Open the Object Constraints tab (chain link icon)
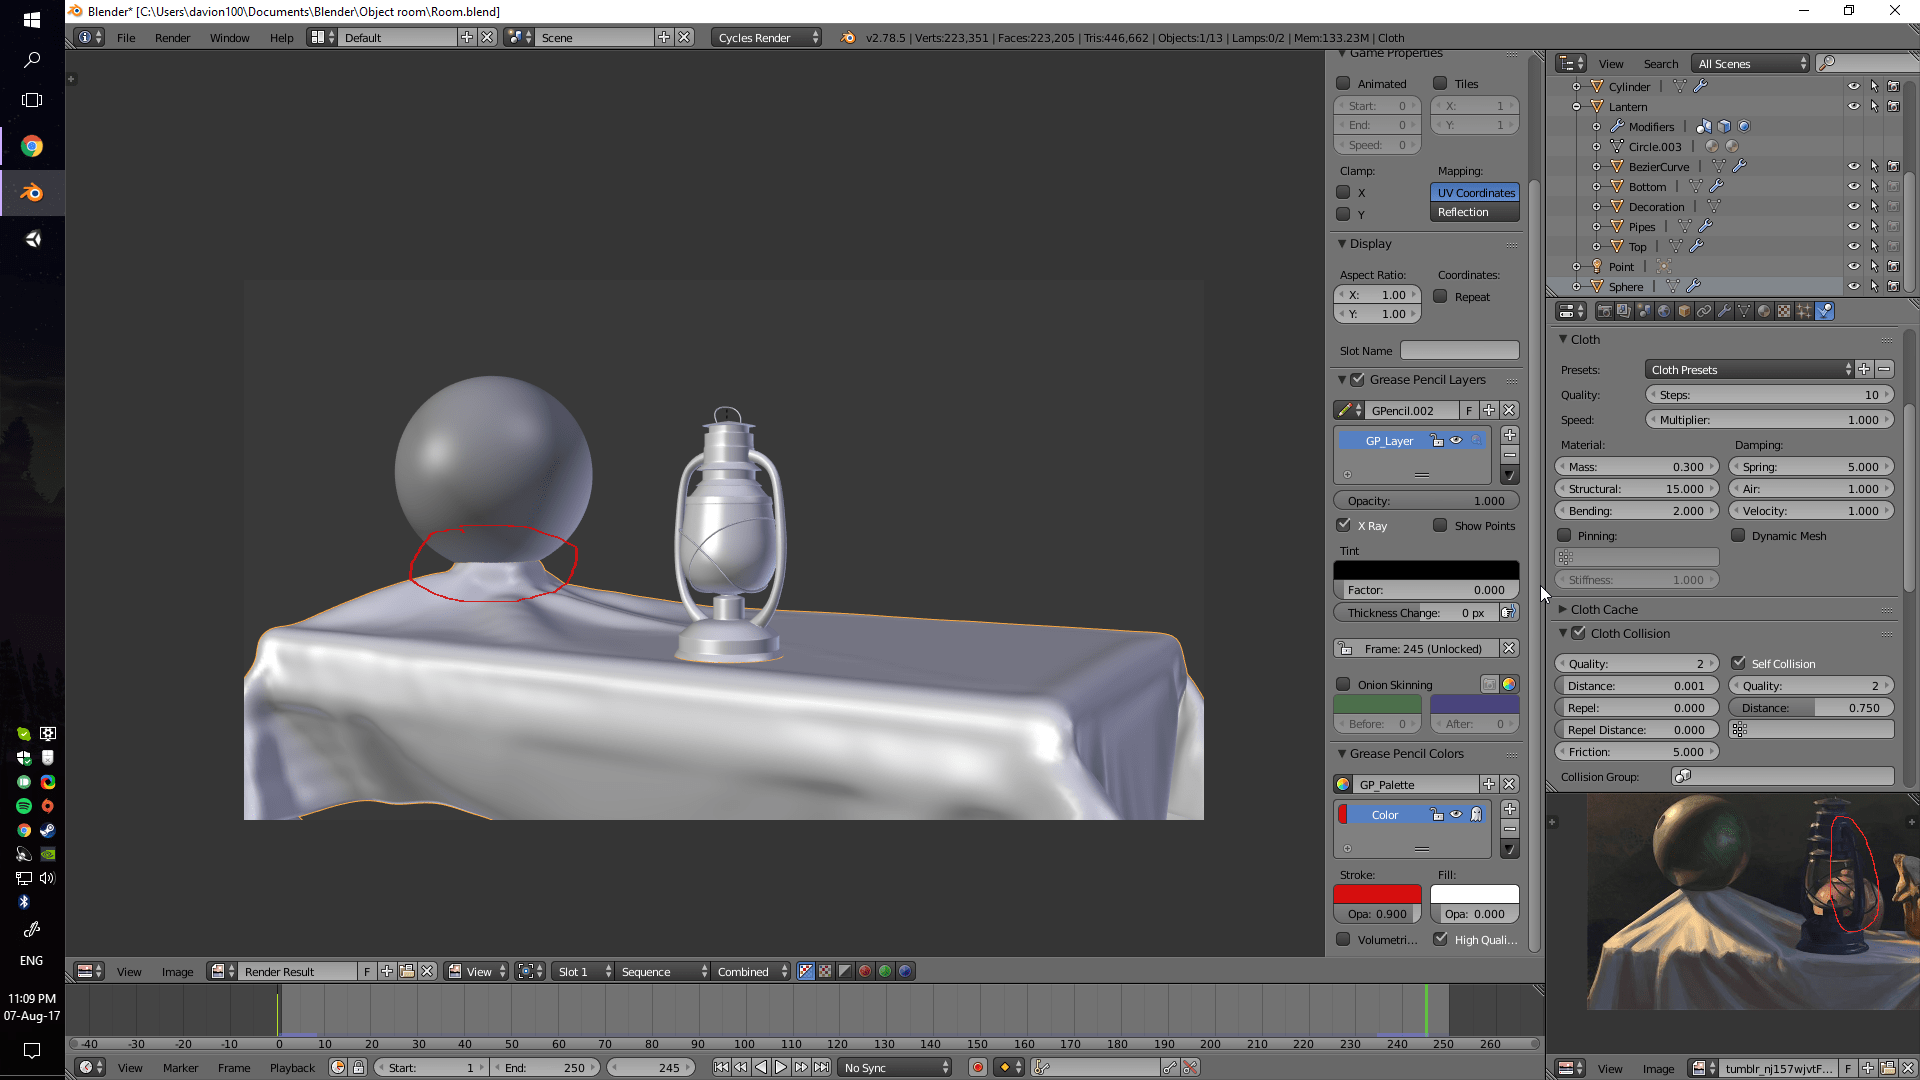This screenshot has width=1920, height=1080. [x=1704, y=311]
